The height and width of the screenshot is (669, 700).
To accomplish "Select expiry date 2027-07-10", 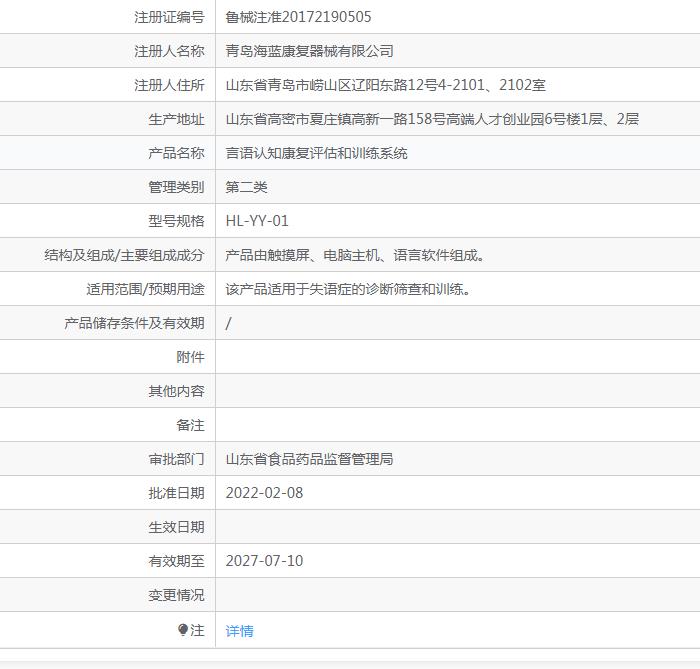I will [264, 561].
